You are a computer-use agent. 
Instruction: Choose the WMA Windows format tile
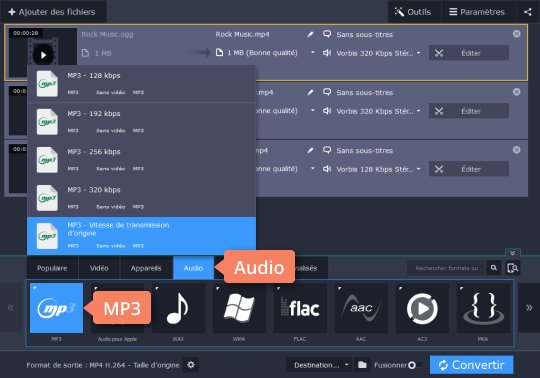click(x=239, y=308)
